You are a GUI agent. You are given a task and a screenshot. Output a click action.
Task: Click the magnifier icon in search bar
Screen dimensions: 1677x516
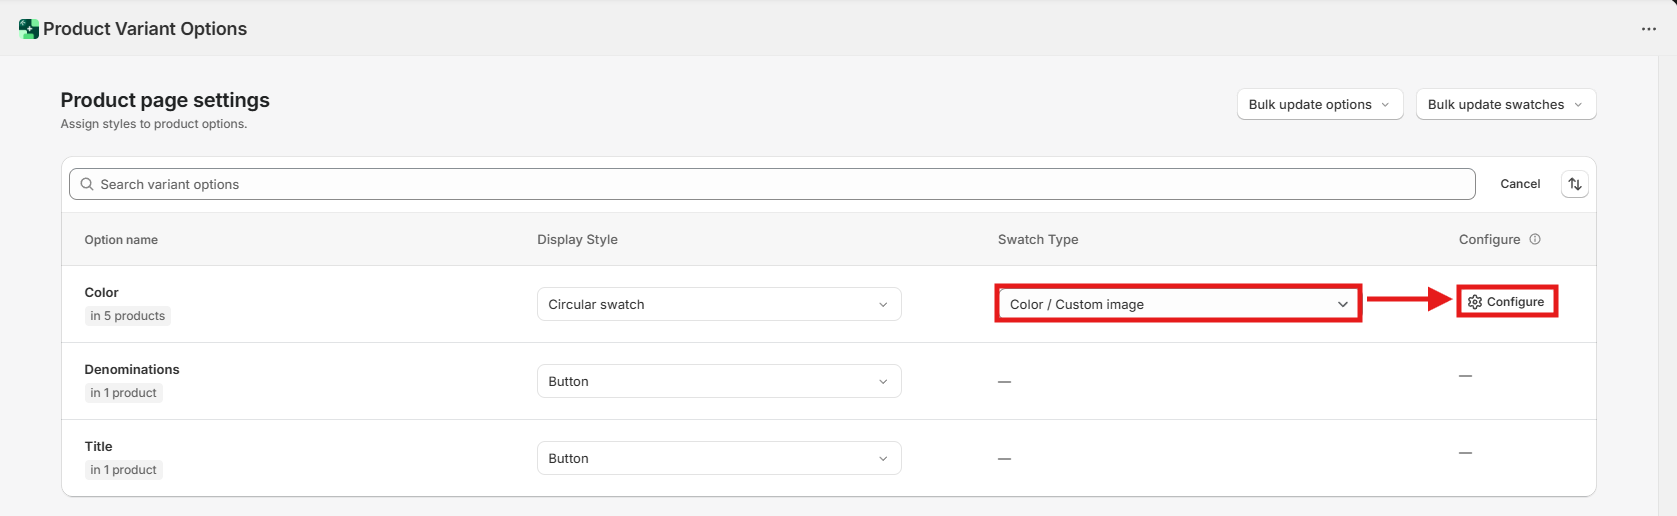(x=87, y=184)
